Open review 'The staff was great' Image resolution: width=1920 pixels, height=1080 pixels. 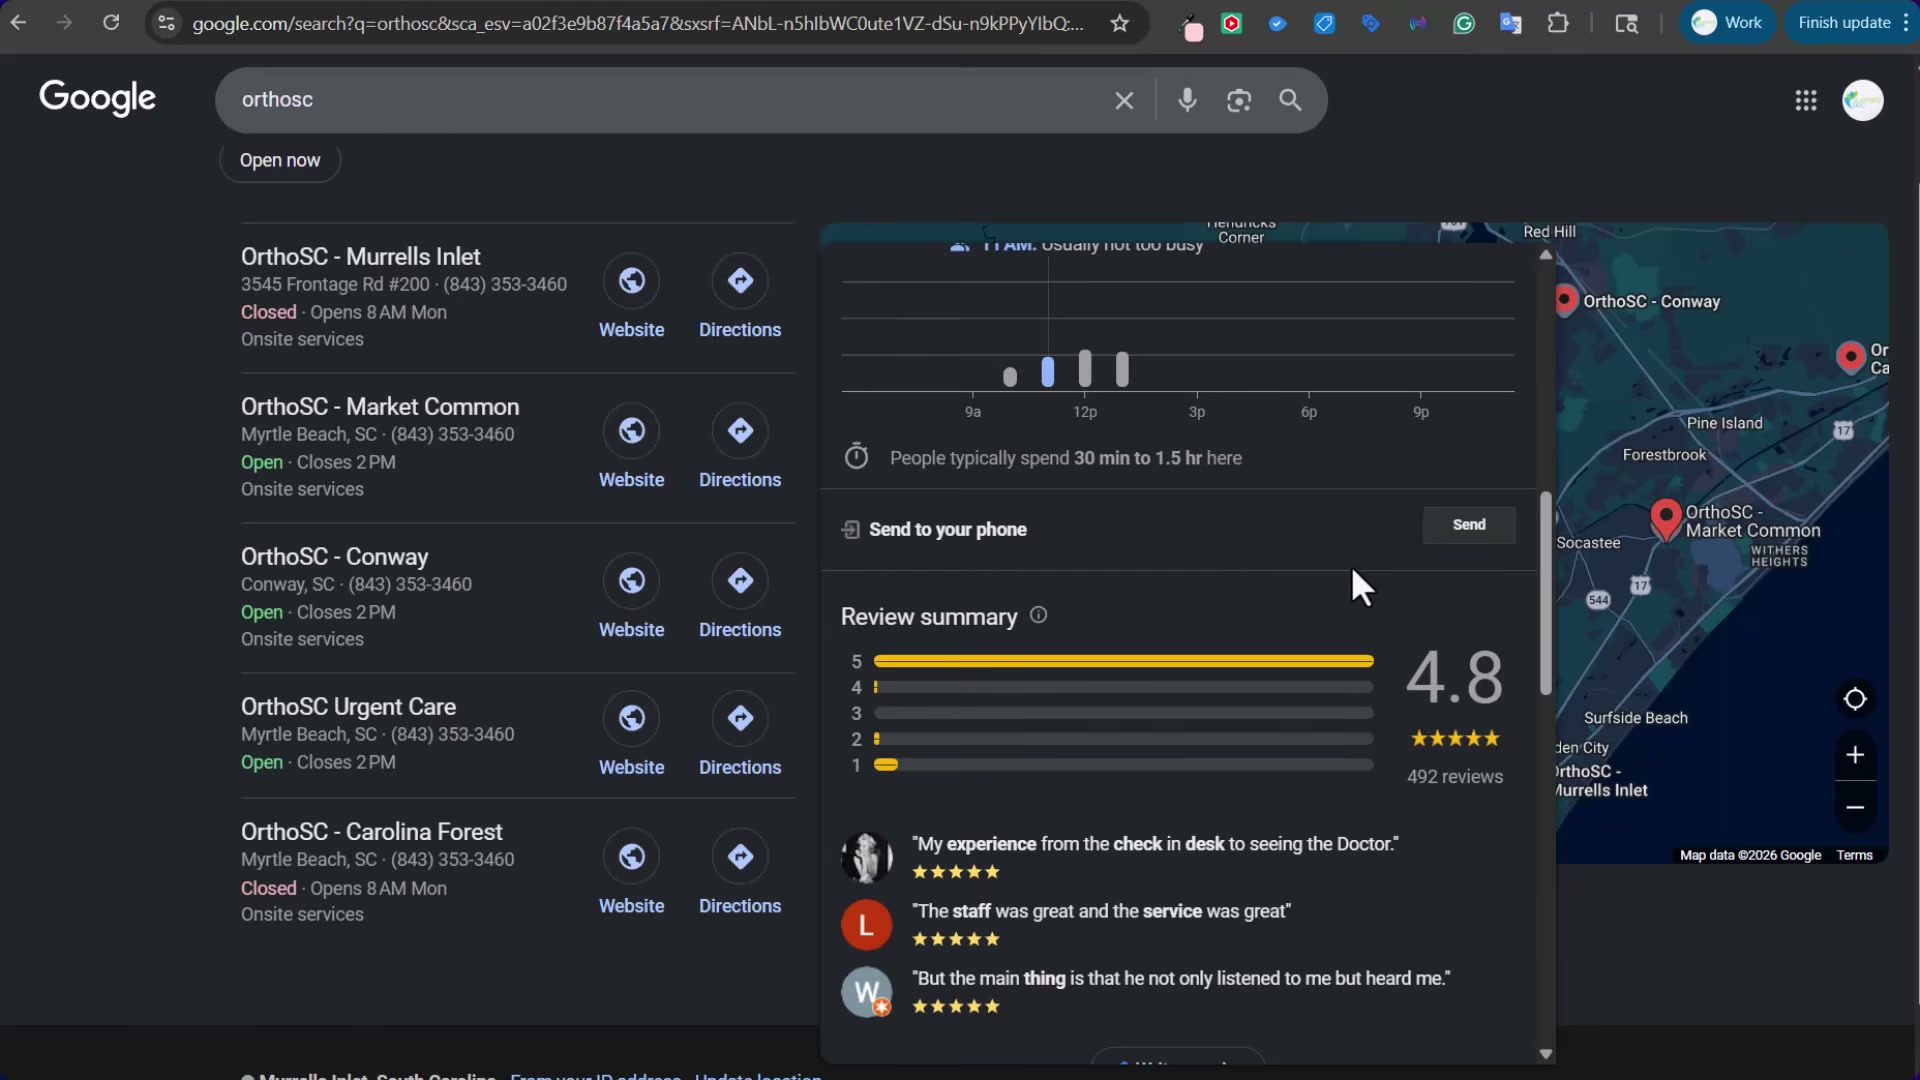click(1101, 911)
